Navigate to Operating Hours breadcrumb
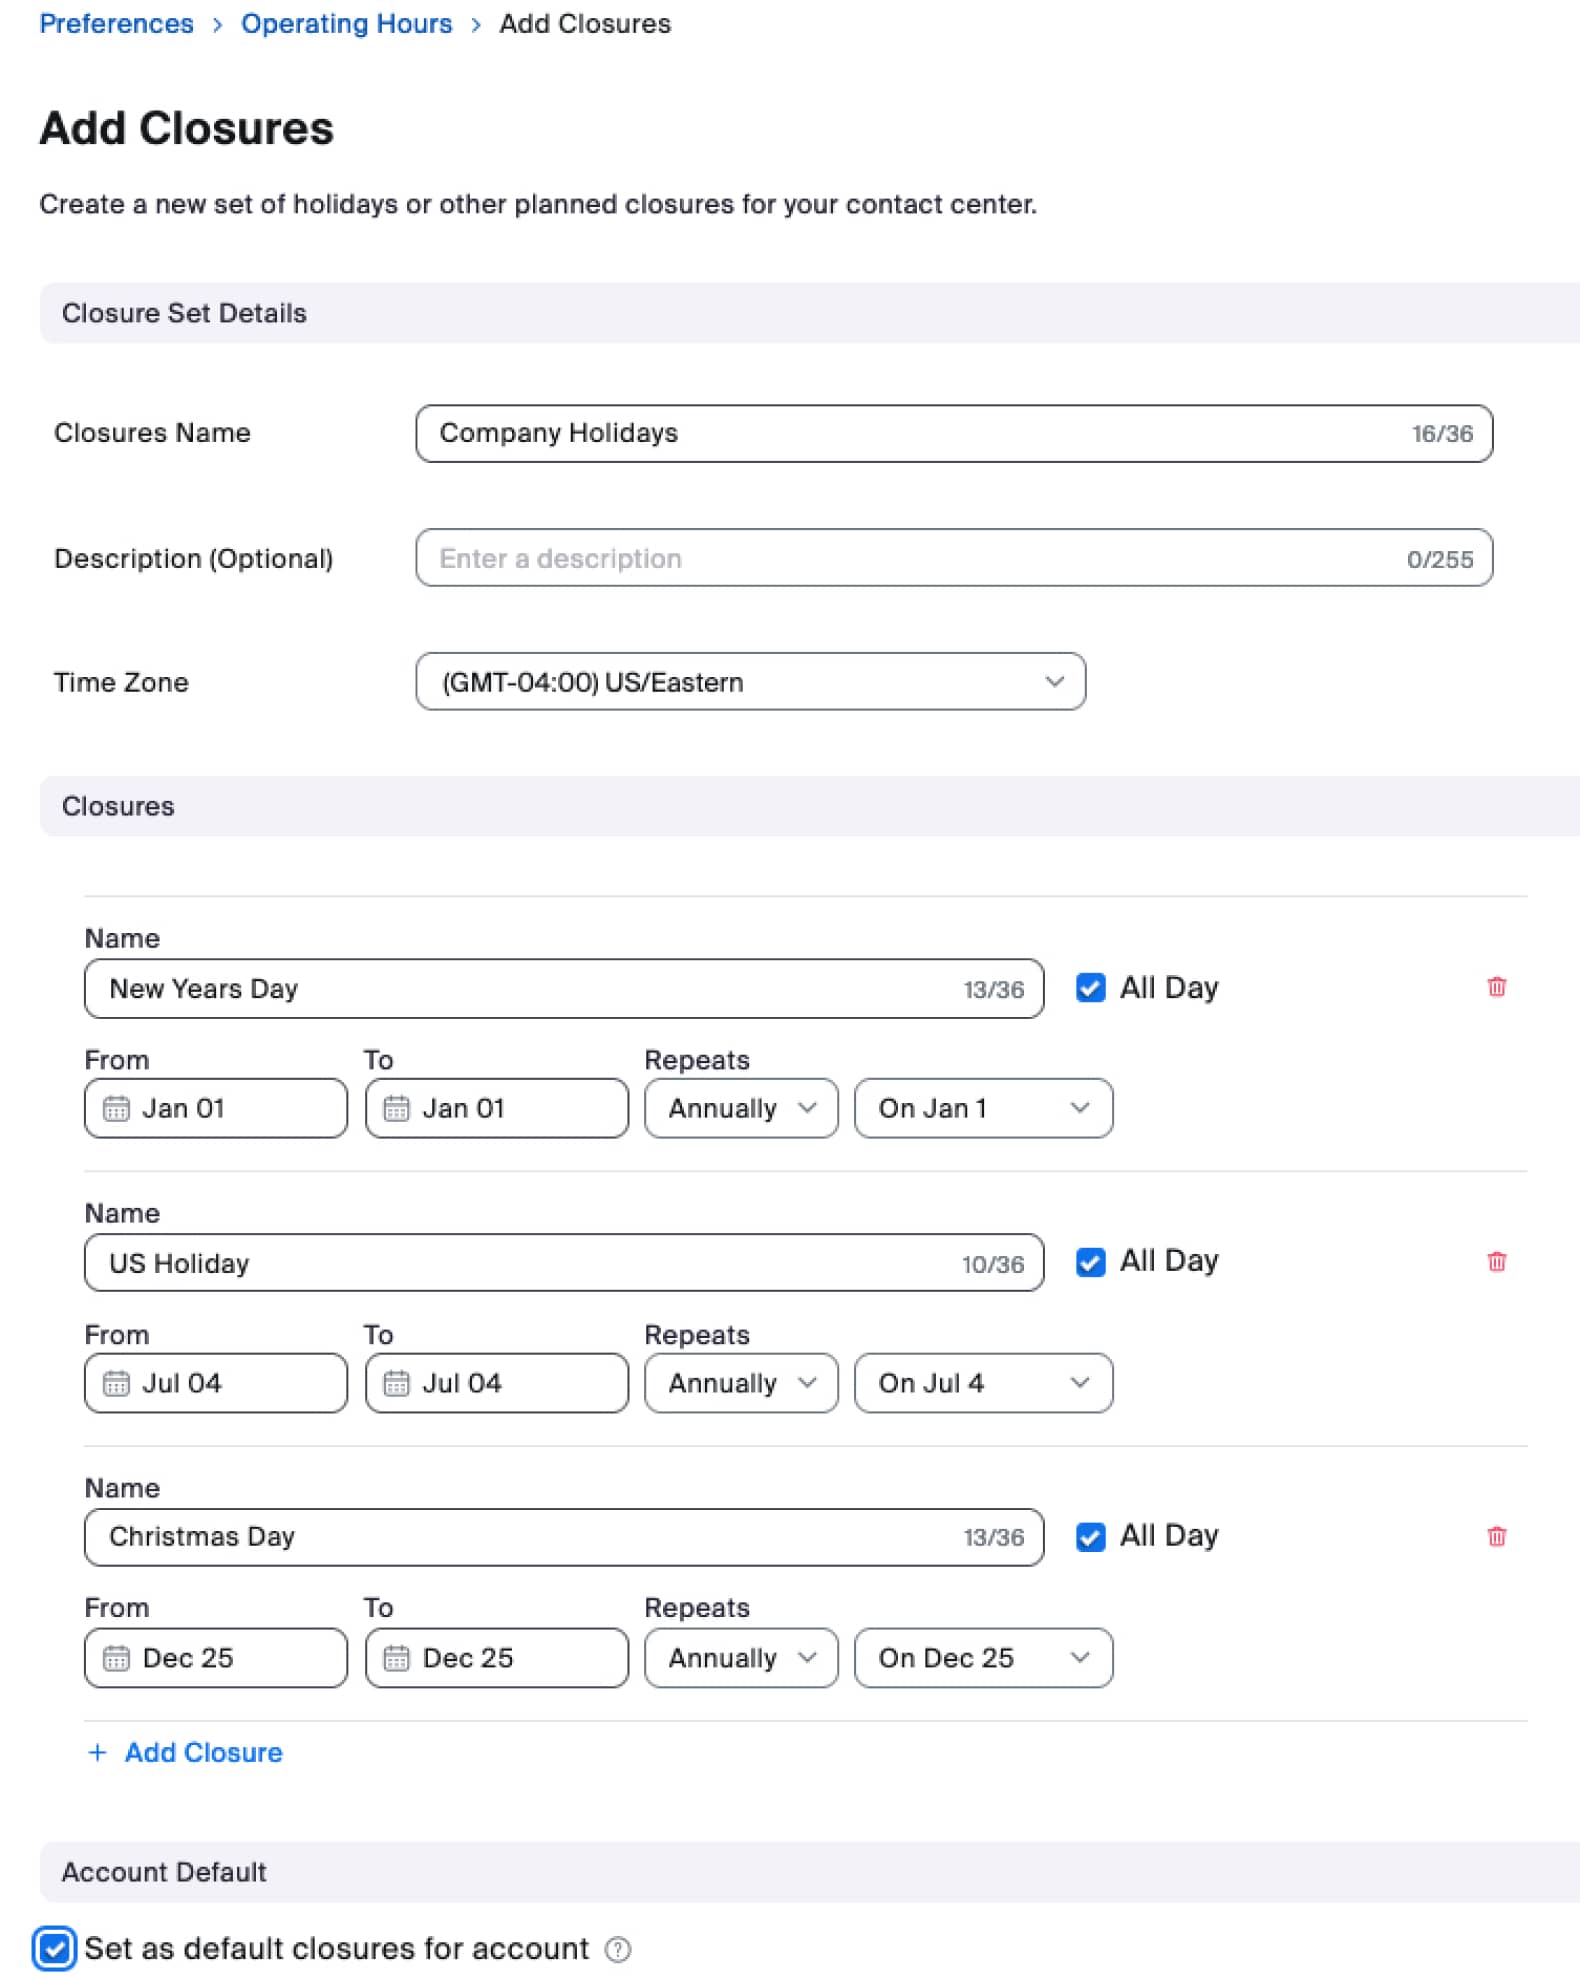This screenshot has width=1580, height=1976. coord(346,24)
